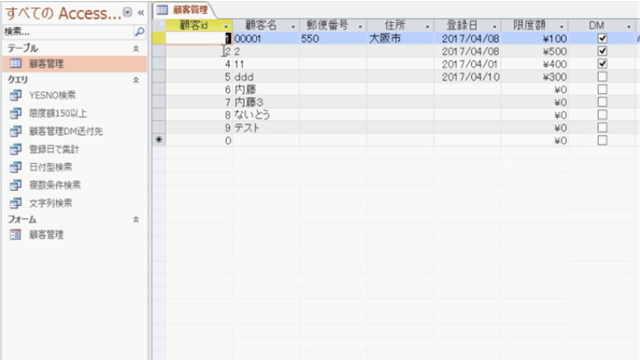Select the 顧客管理 table icon in navigation pane
This screenshot has width=640, height=360.
(x=16, y=63)
